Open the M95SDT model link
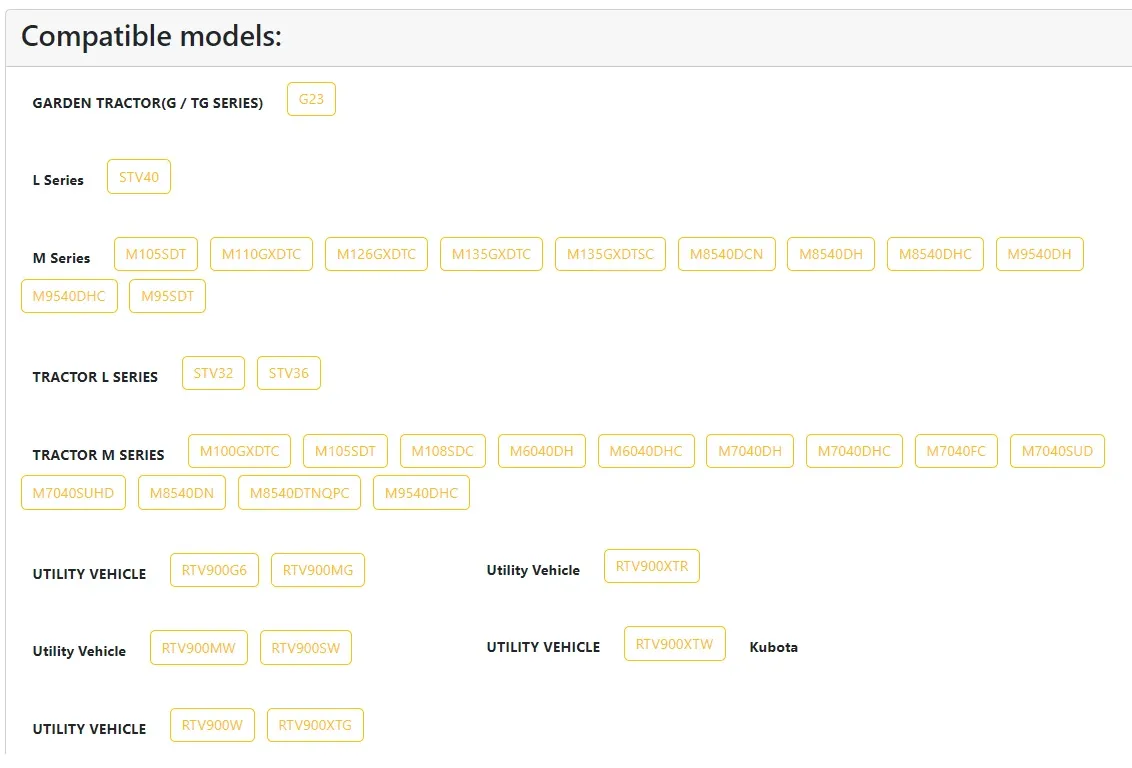The width and height of the screenshot is (1132, 768). click(167, 296)
